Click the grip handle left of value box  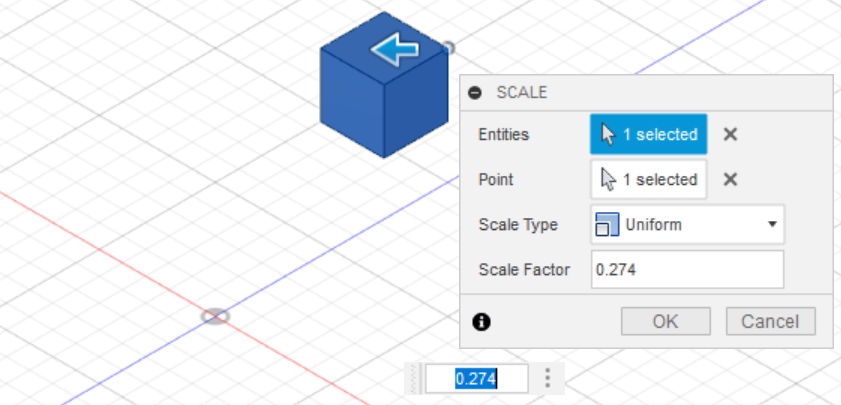point(414,379)
